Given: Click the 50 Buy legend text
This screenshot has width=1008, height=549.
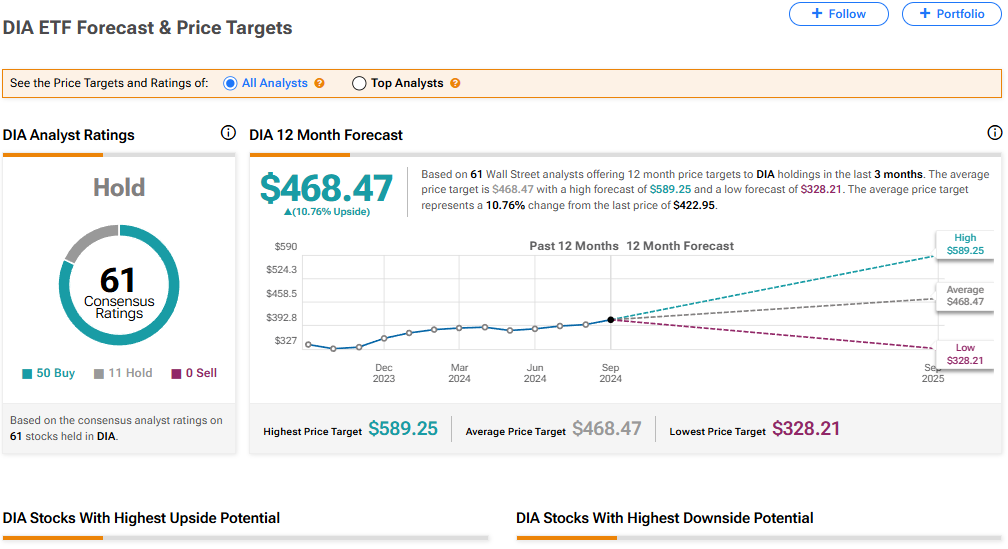Looking at the screenshot, I should 55,374.
